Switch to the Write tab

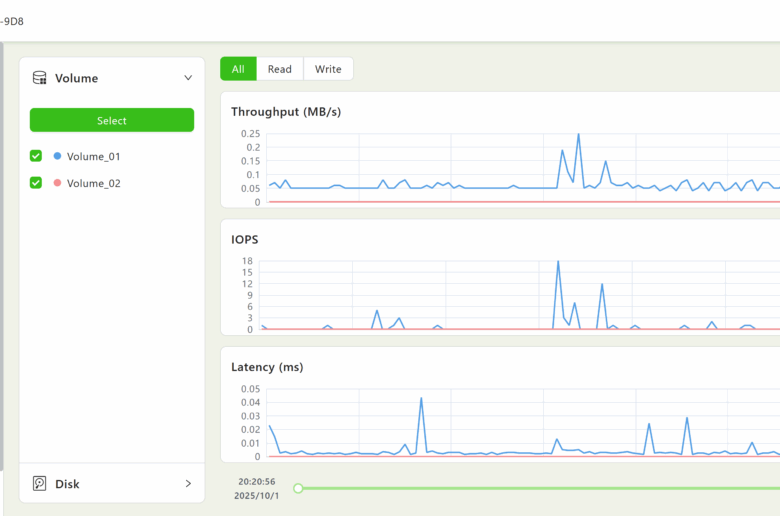[328, 69]
